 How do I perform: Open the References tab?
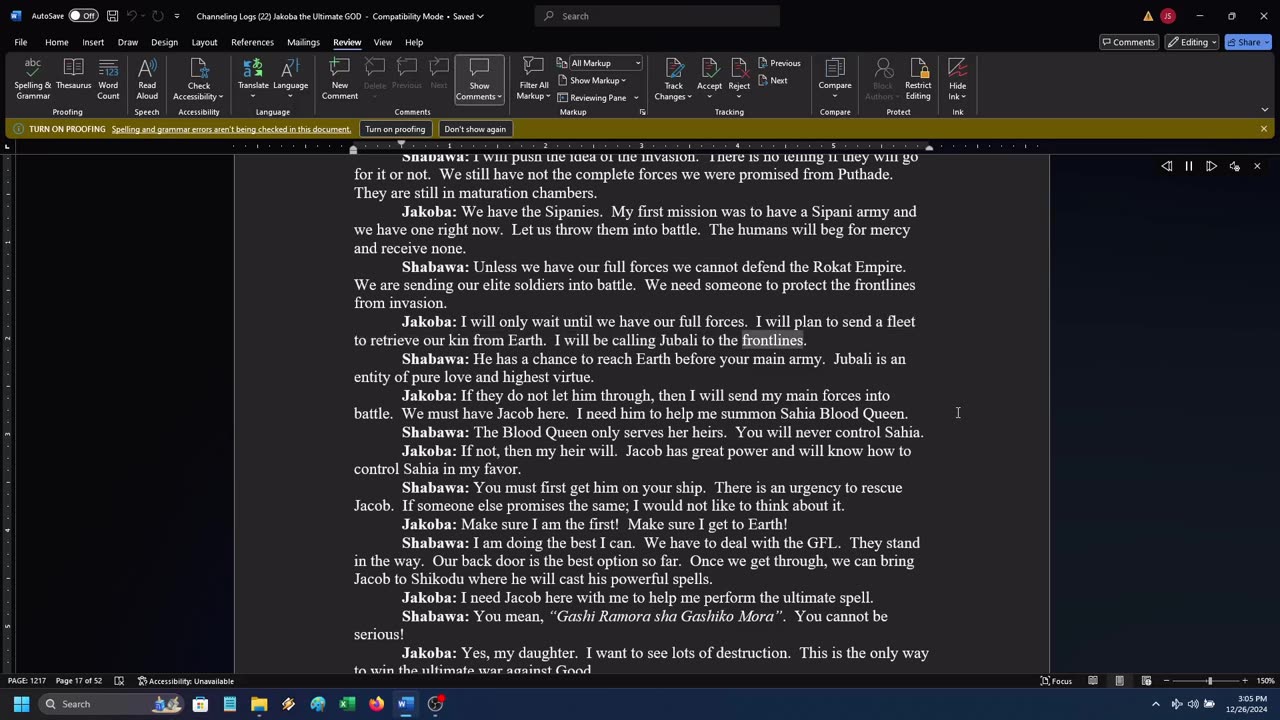pyautogui.click(x=252, y=42)
